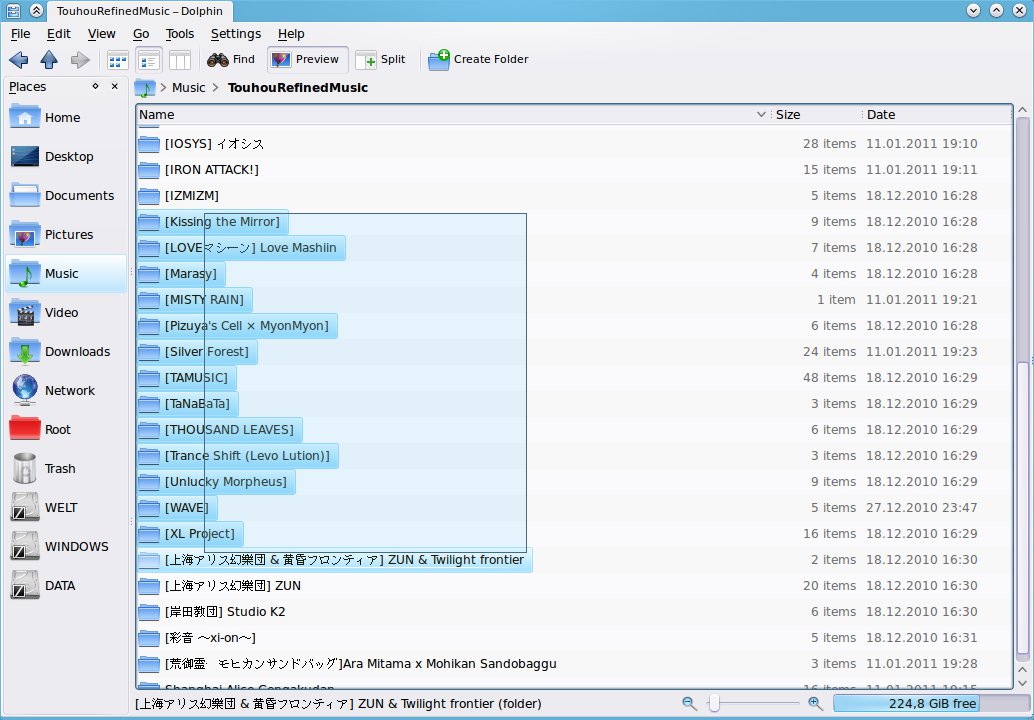Open the Help menu

291,34
